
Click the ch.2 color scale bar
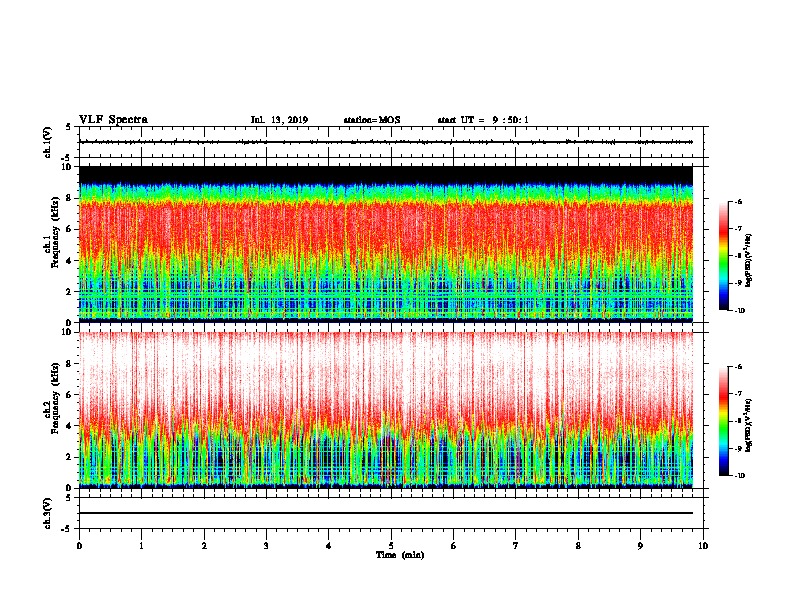(723, 421)
